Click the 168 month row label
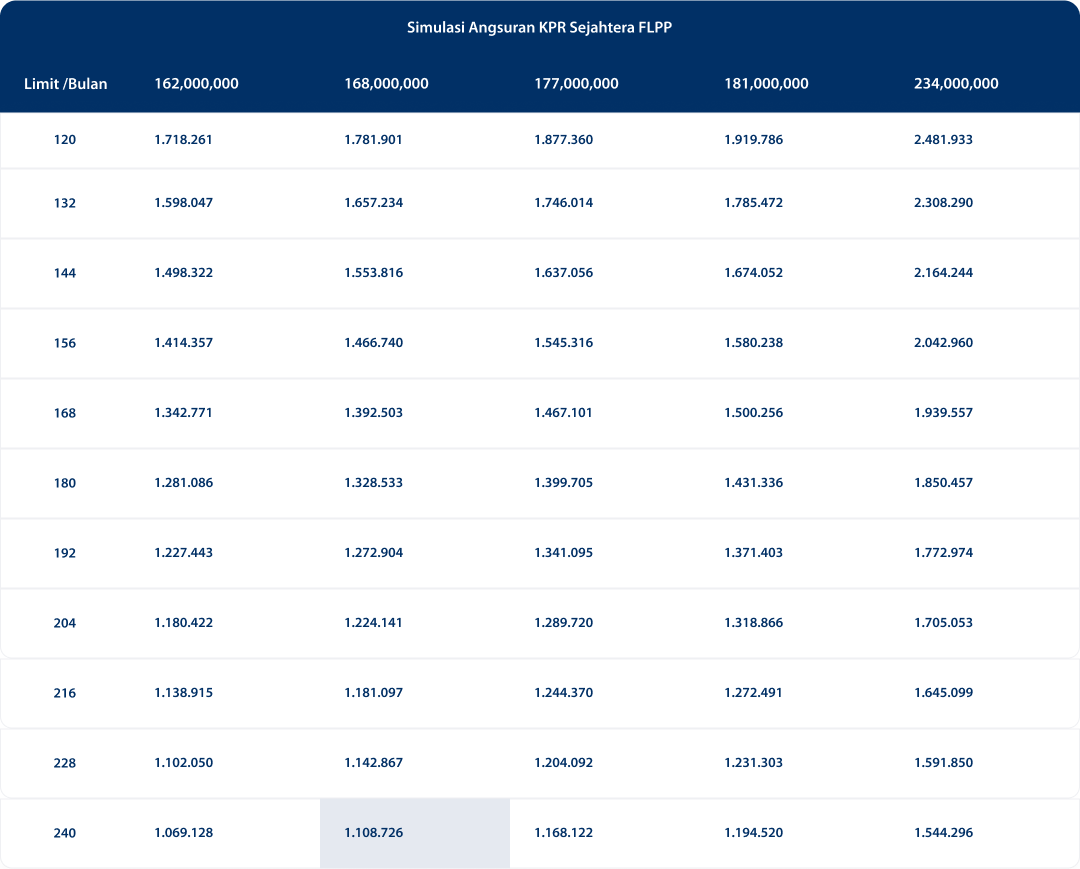1080x869 pixels. [x=65, y=413]
